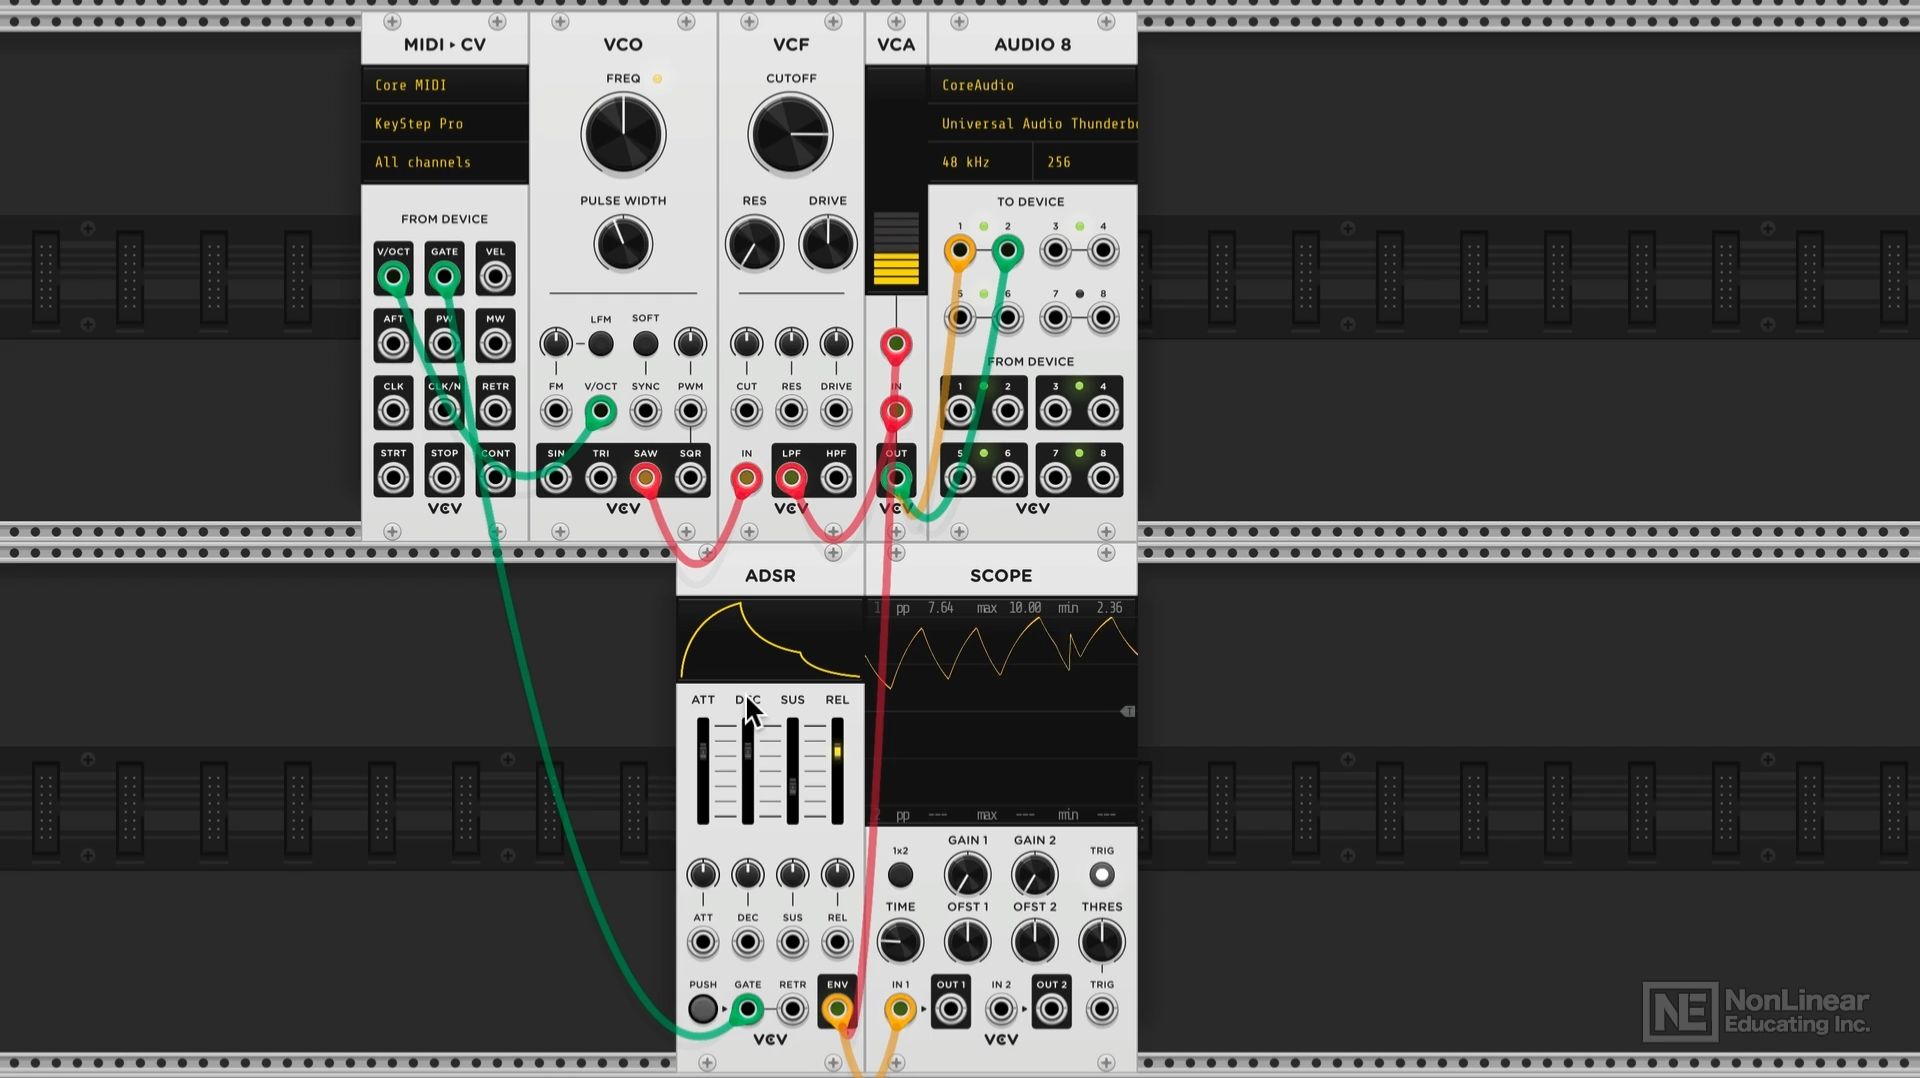Click the OUT jack on VCA
Screen dimensions: 1920x1078
tap(896, 478)
